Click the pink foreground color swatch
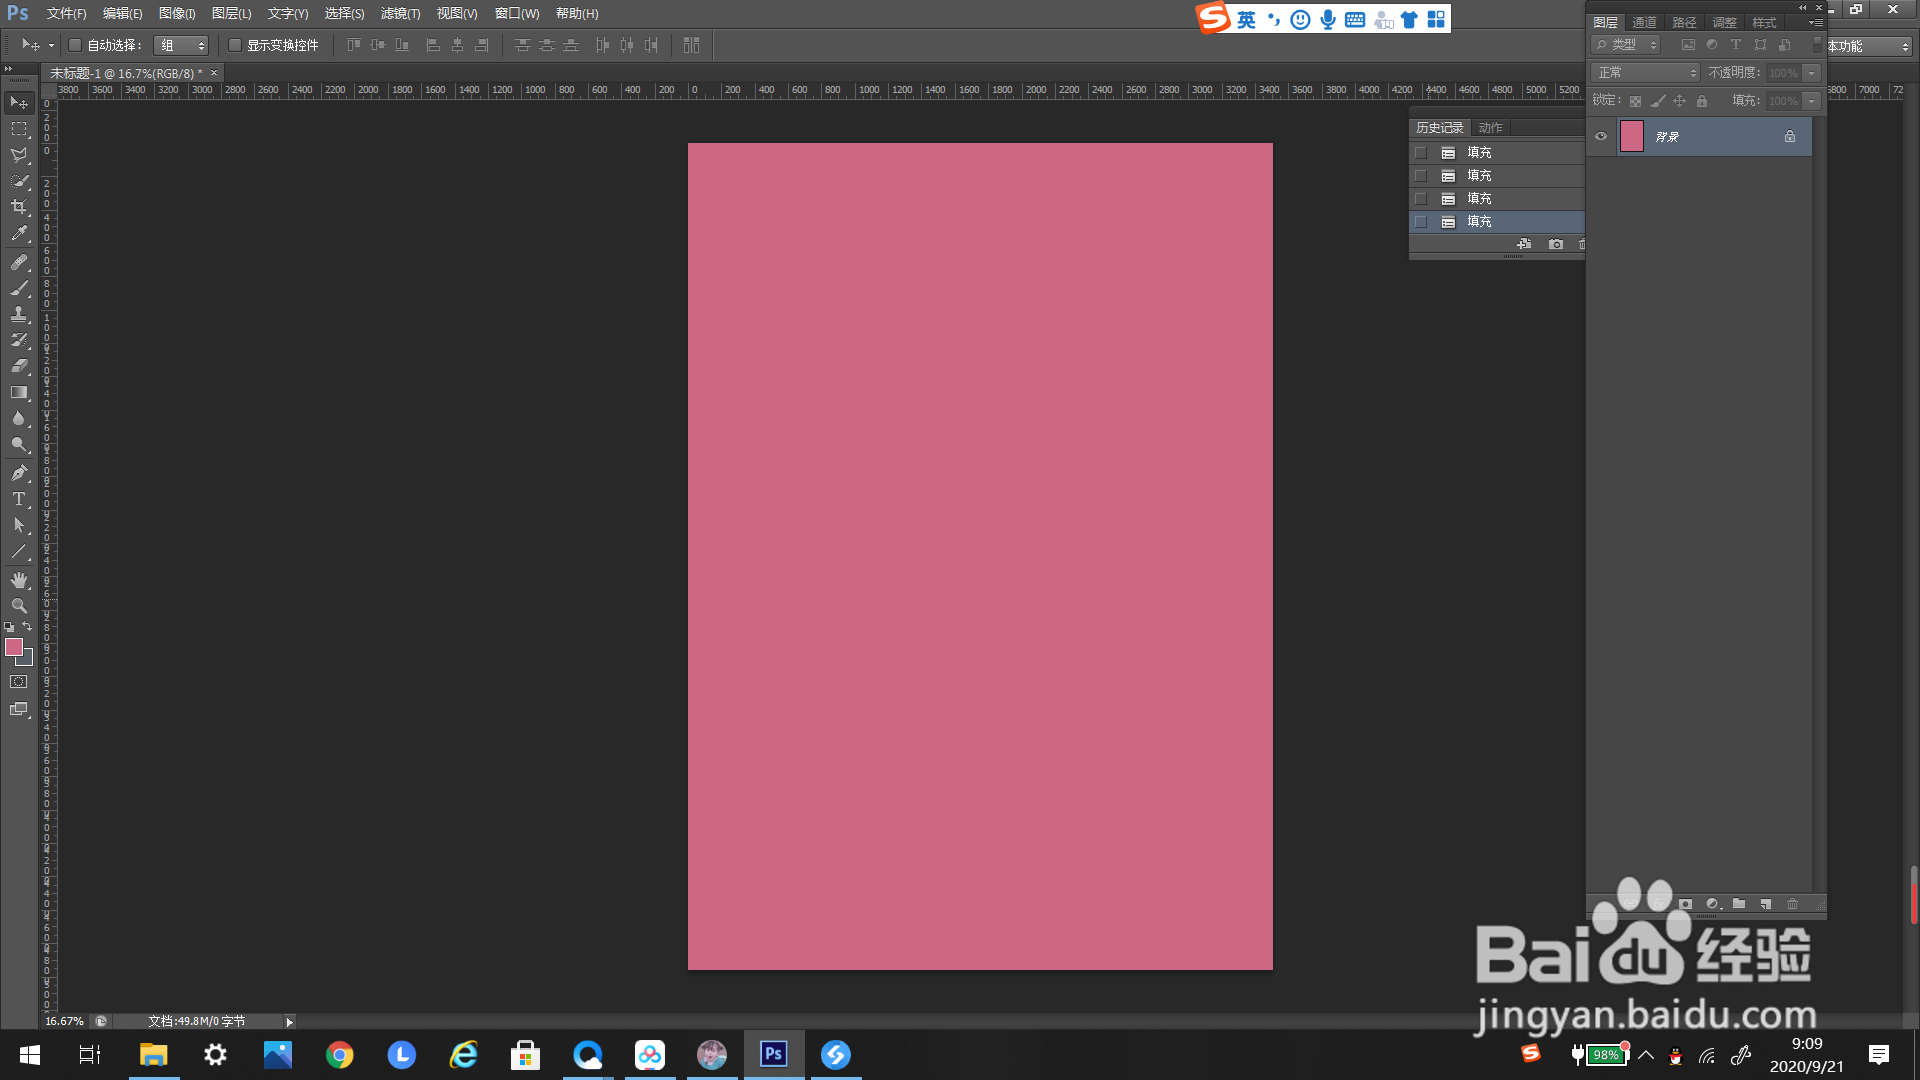Image resolution: width=1920 pixels, height=1080 pixels. 14,648
